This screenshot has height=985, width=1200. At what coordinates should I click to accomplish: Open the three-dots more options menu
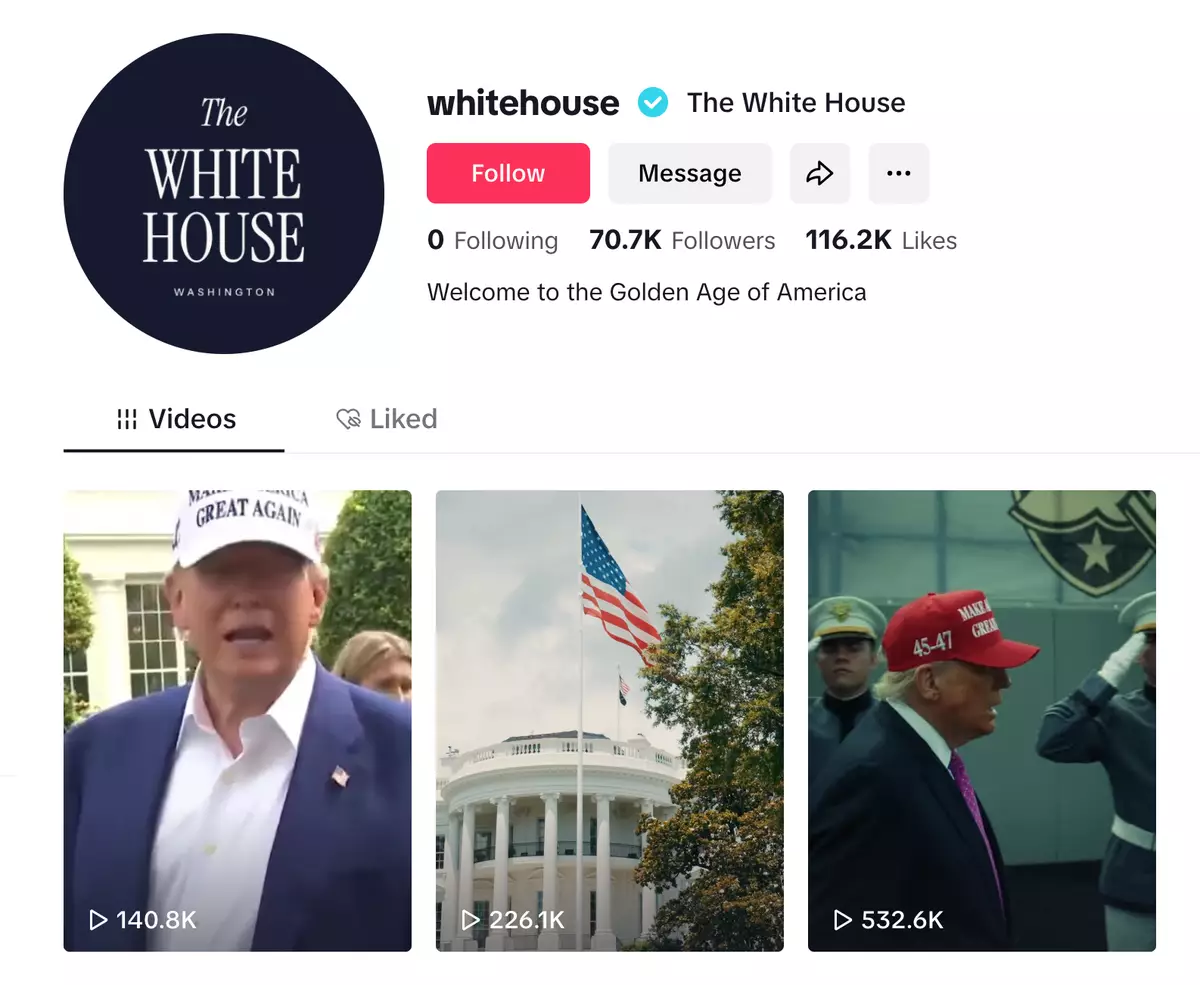coord(899,174)
